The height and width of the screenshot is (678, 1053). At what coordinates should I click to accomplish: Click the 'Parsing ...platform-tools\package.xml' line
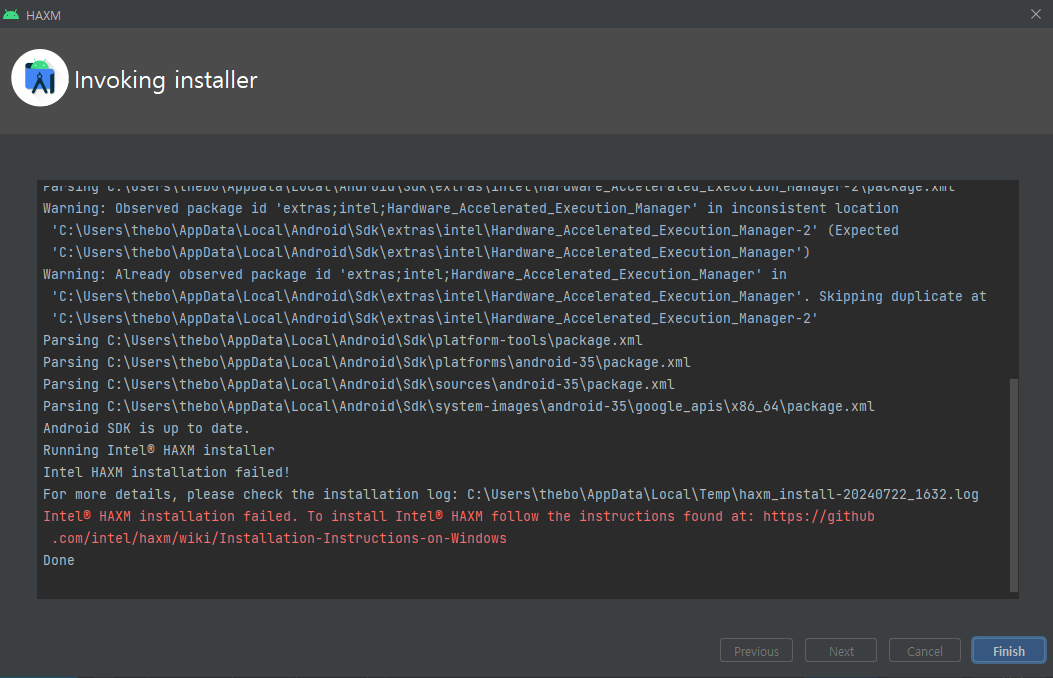pyautogui.click(x=342, y=340)
